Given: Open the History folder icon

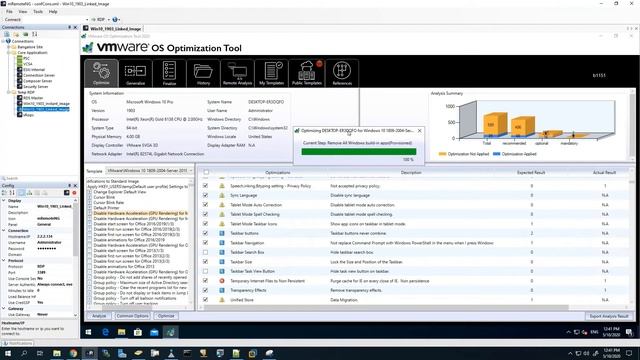Looking at the screenshot, I should (x=203, y=73).
